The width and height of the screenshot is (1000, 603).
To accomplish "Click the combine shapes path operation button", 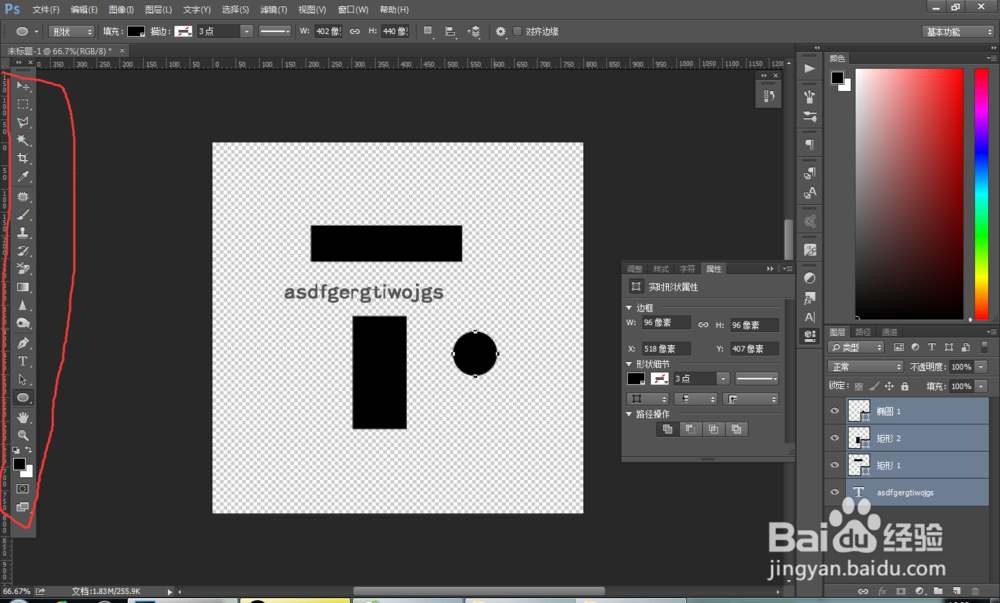I will coord(667,429).
